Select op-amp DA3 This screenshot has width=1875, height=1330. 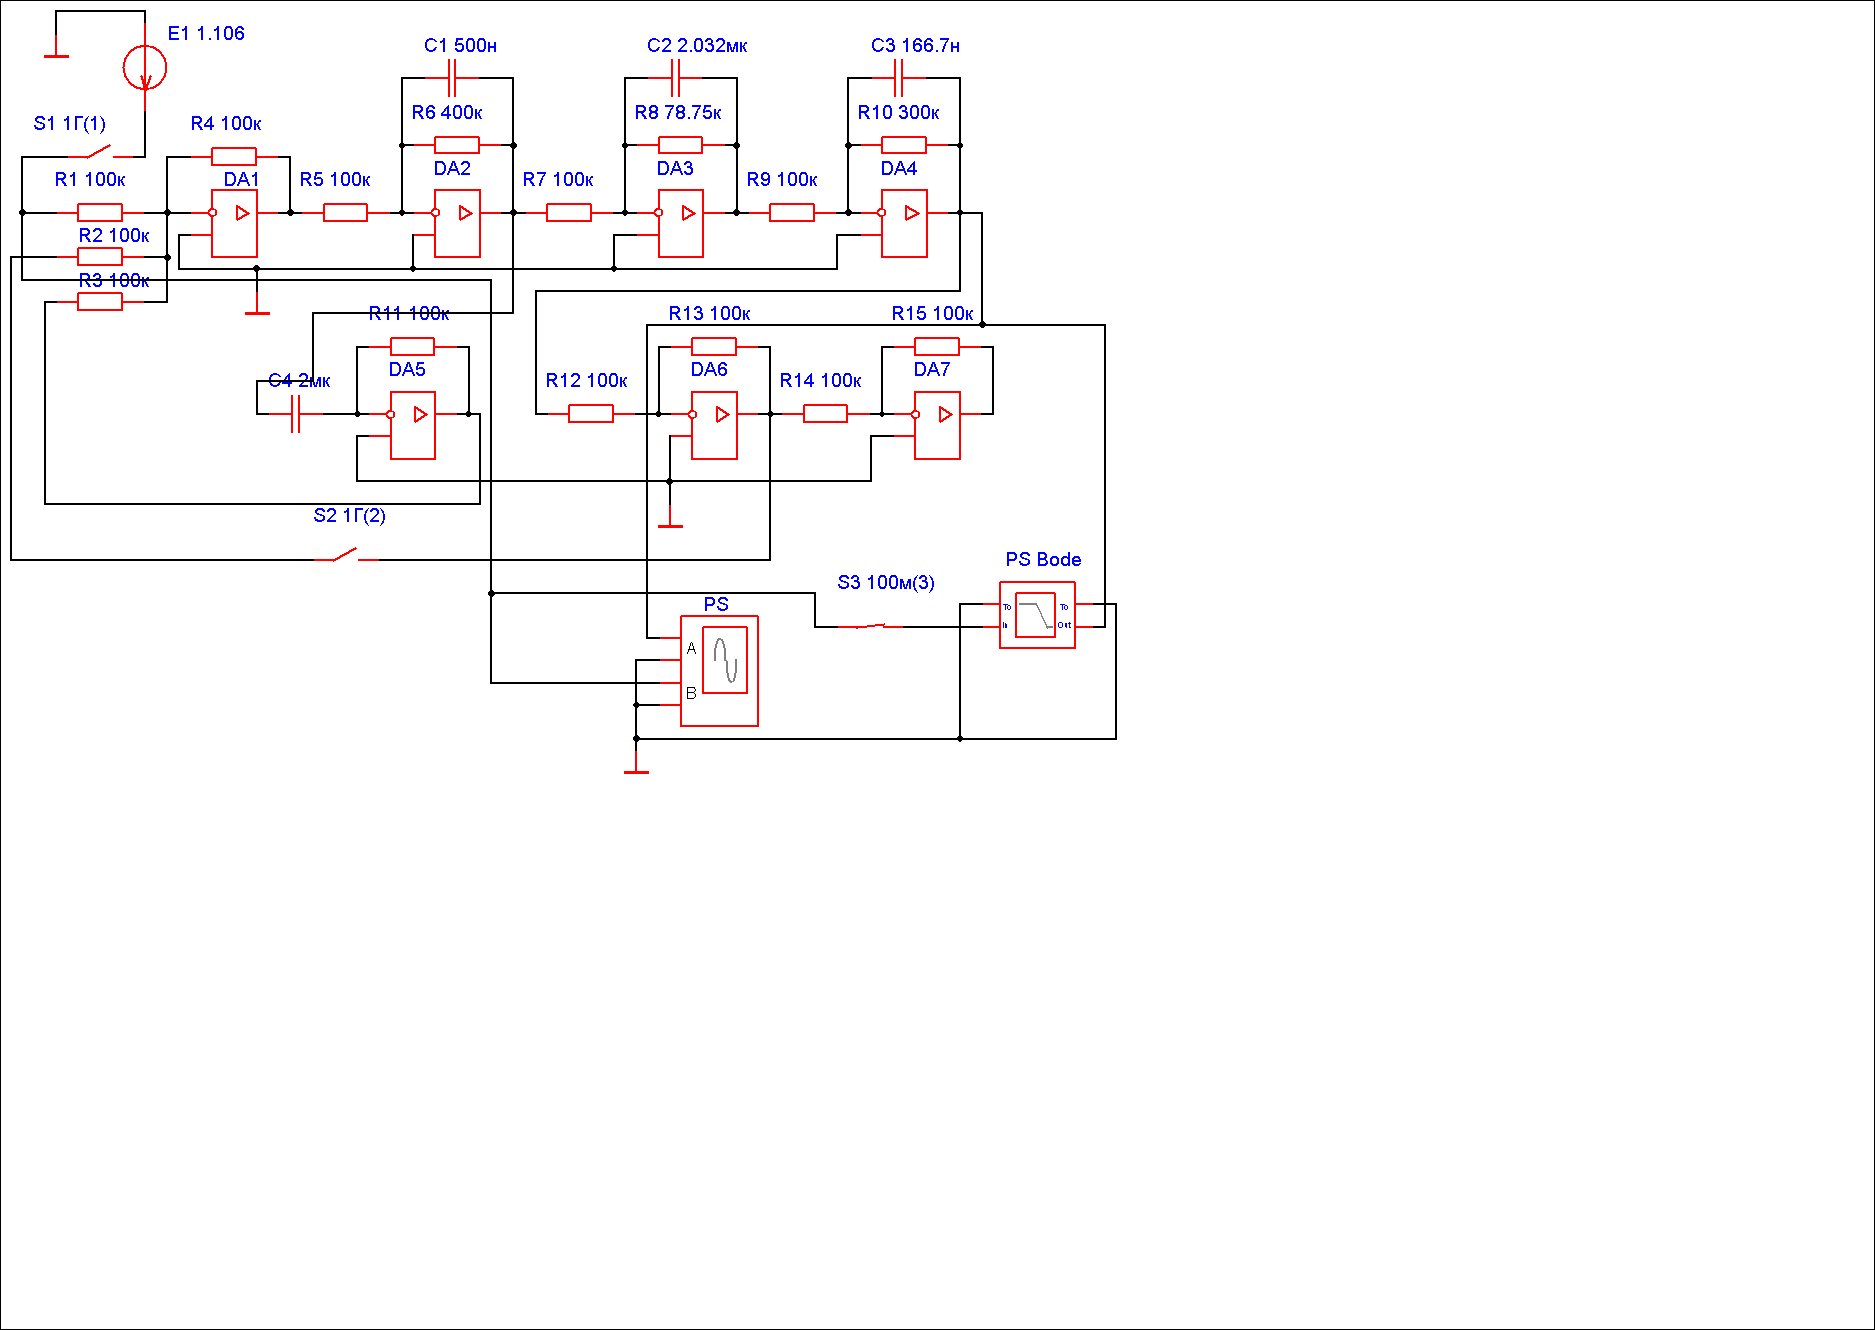680,224
